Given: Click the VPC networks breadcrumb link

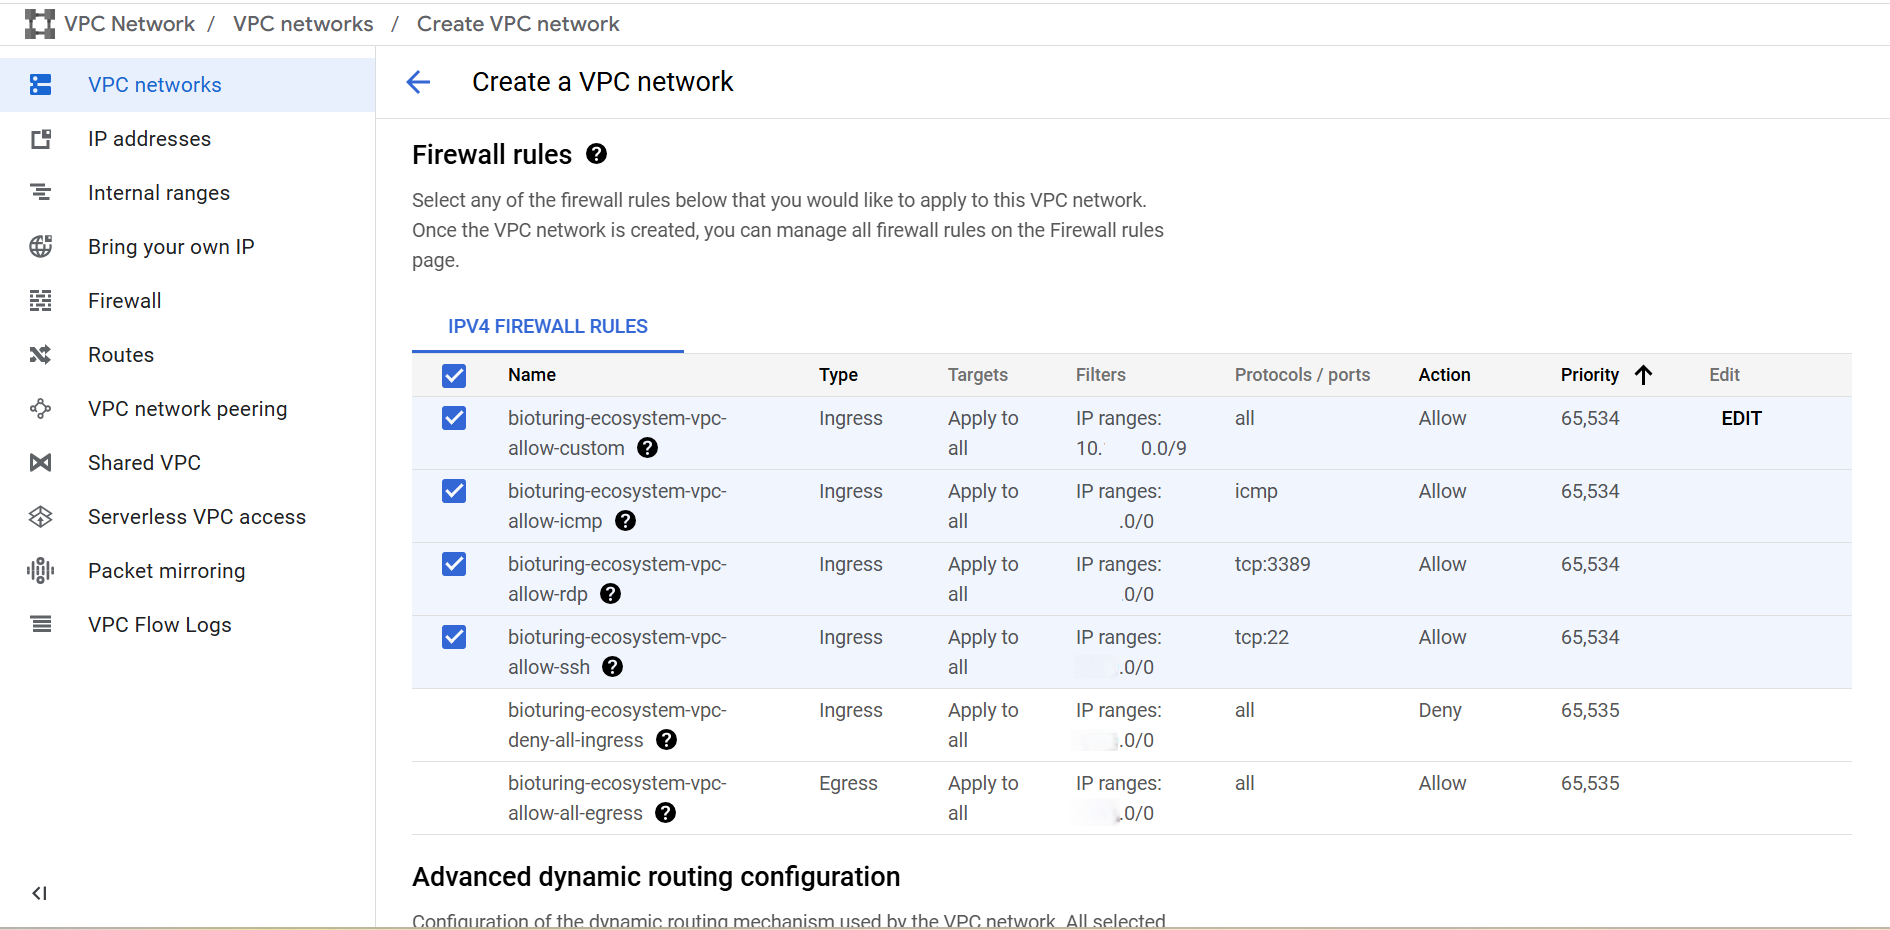Looking at the screenshot, I should pos(303,24).
